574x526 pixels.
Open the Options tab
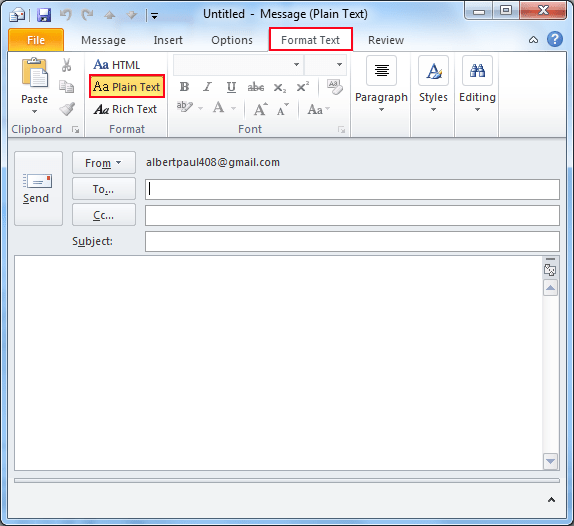point(232,40)
